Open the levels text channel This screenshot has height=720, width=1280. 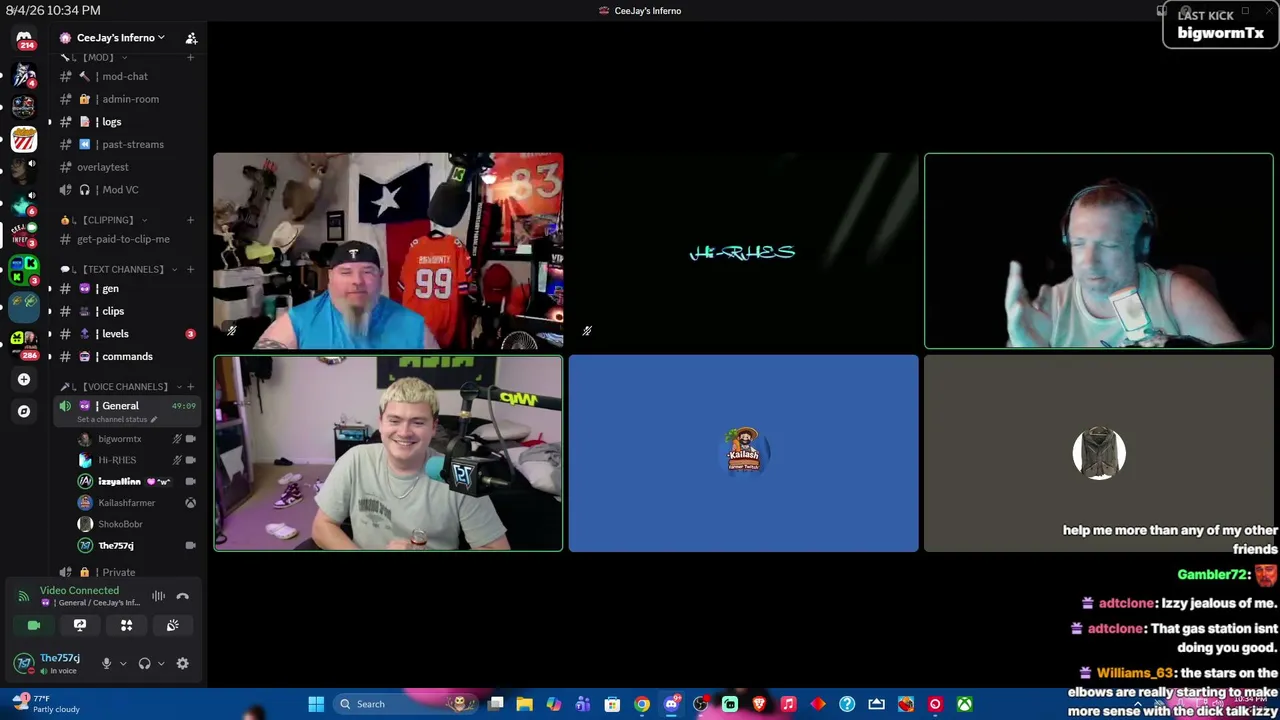[x=127, y=334]
